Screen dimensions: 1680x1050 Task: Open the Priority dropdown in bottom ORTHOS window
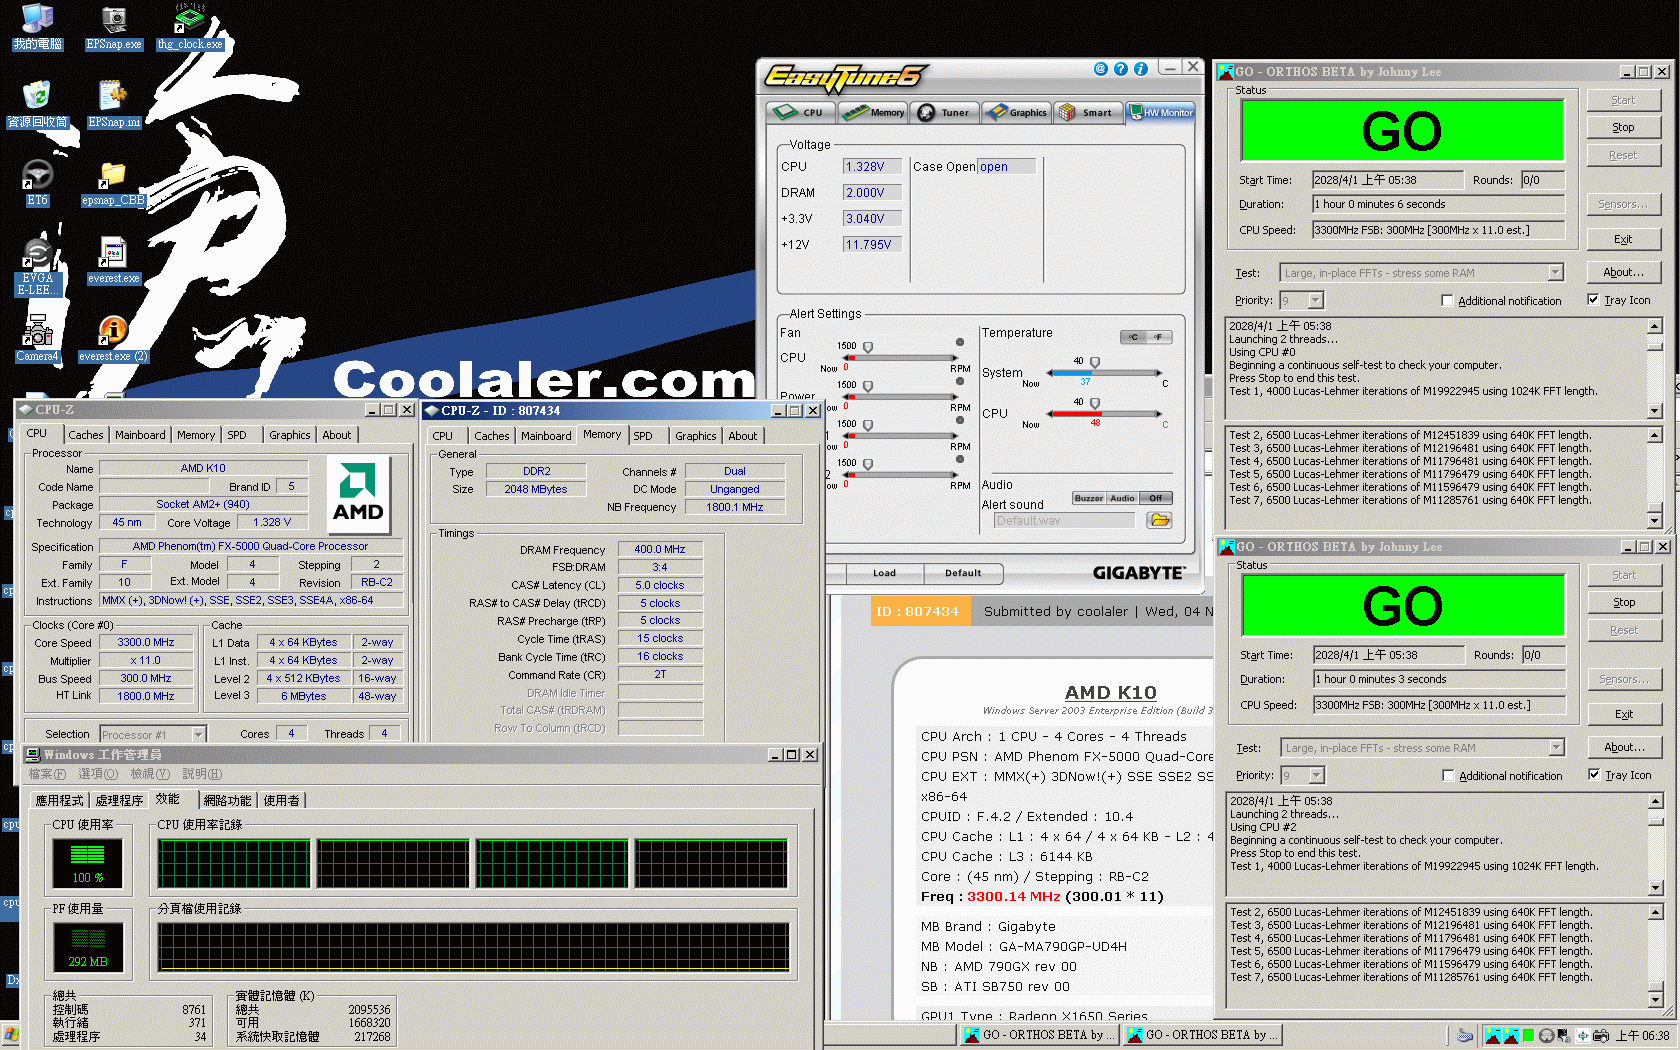(x=1316, y=775)
